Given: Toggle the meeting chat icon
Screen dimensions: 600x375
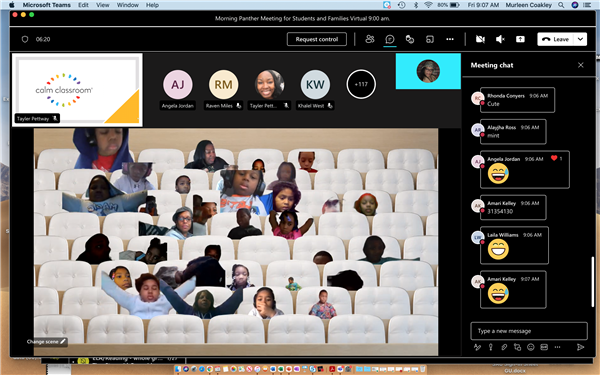Looking at the screenshot, I should pyautogui.click(x=390, y=39).
